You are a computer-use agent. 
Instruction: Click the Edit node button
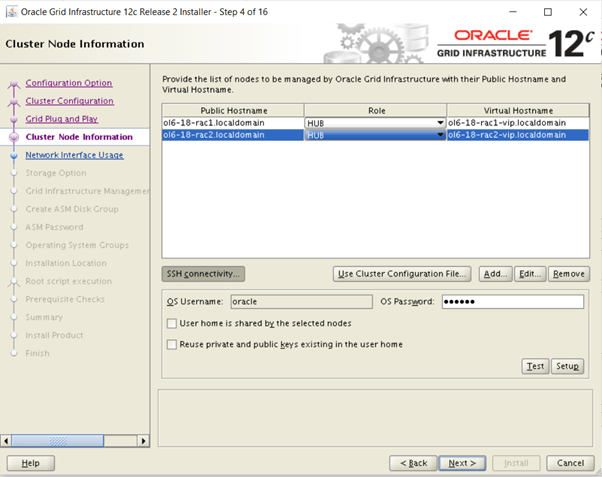pos(530,273)
